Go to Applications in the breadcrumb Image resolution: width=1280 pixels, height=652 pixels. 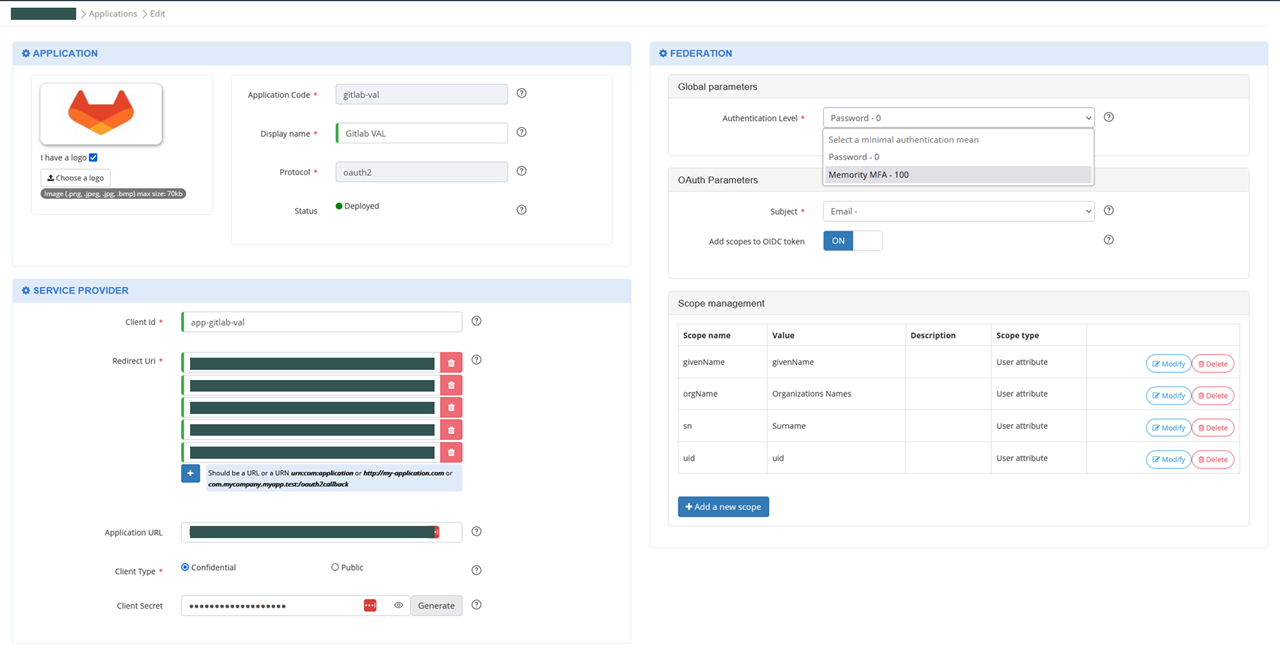click(112, 14)
